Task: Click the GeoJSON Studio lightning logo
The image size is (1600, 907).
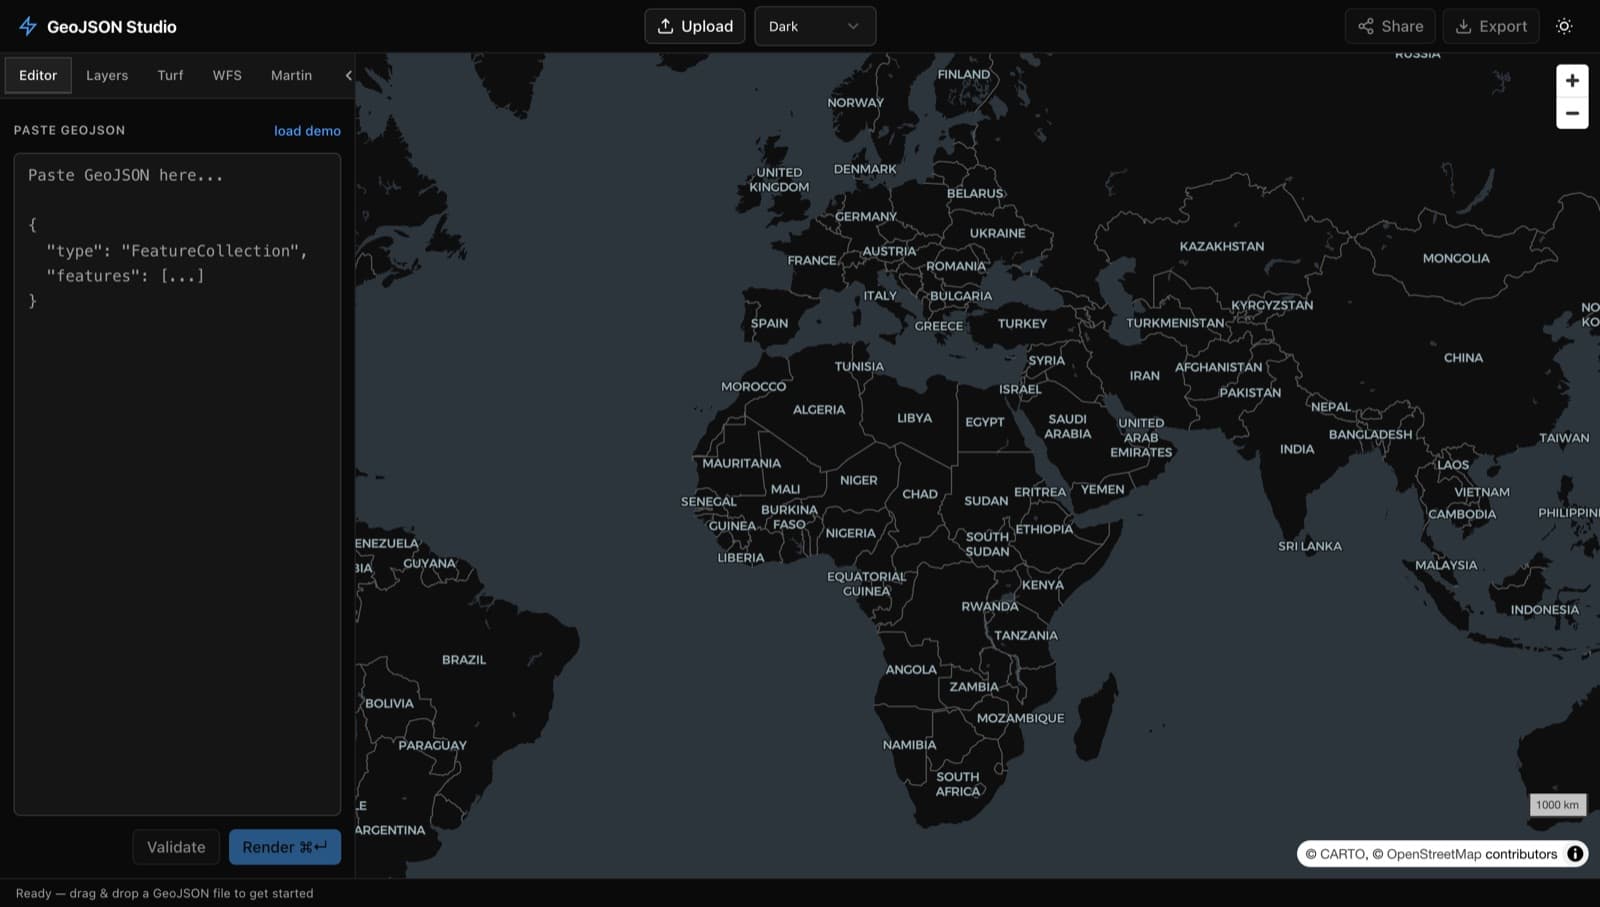Action: pyautogui.click(x=28, y=27)
